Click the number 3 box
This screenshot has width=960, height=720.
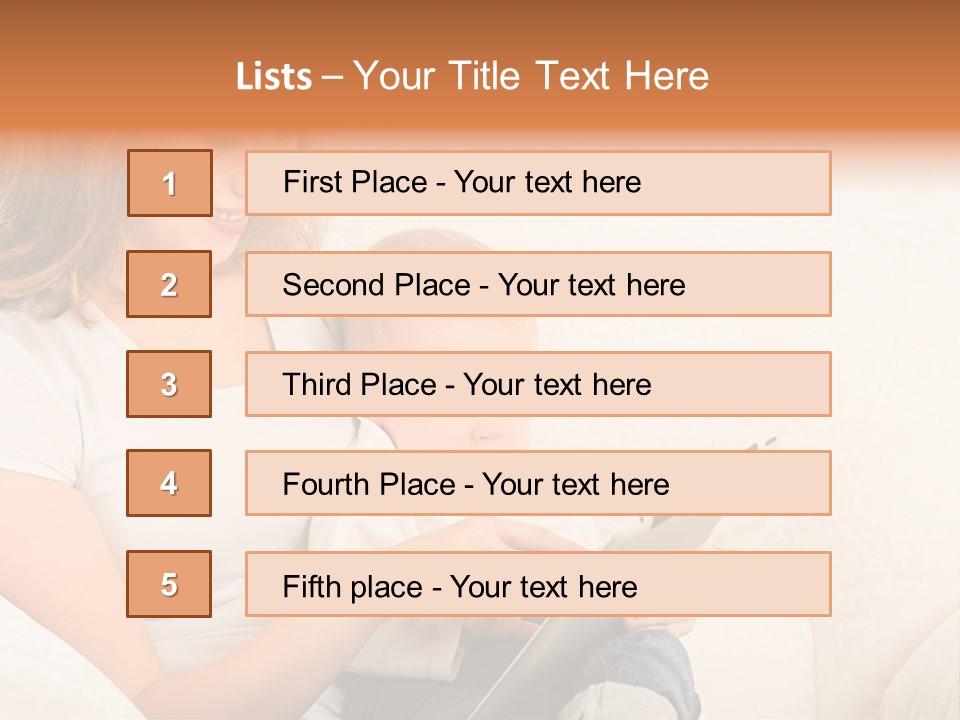pyautogui.click(x=170, y=384)
